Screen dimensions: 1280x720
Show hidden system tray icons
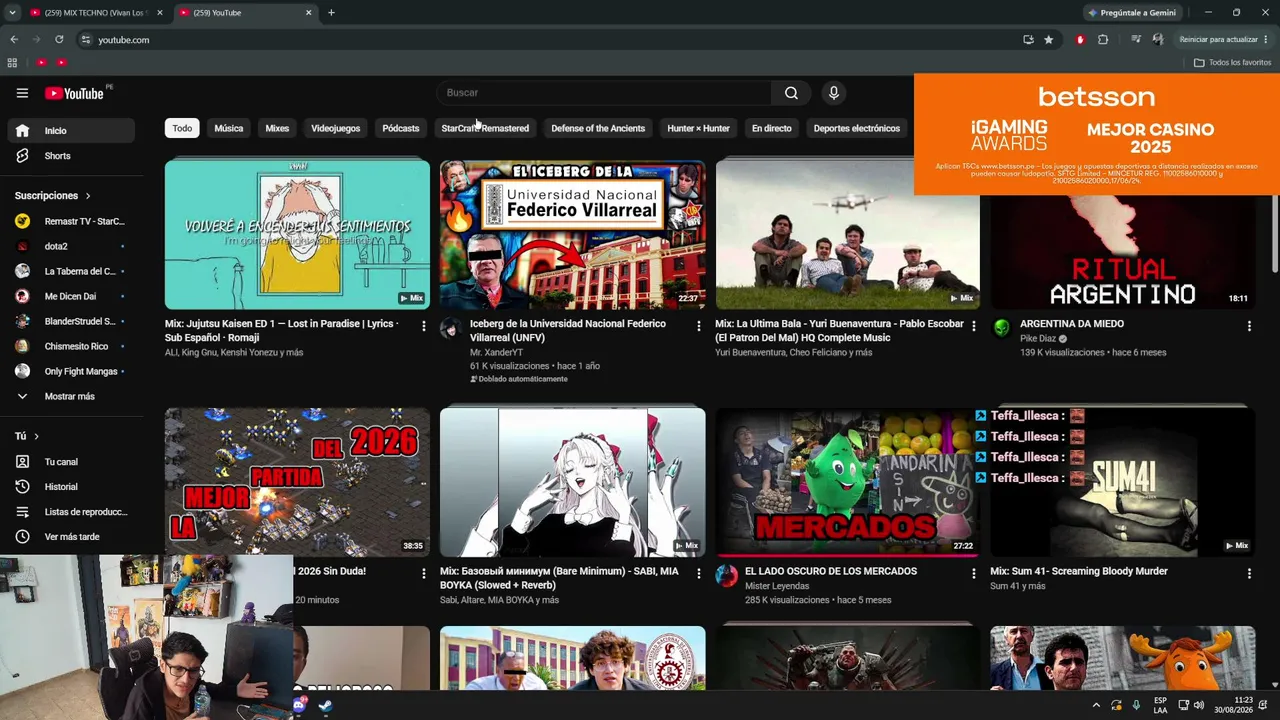[1096, 705]
